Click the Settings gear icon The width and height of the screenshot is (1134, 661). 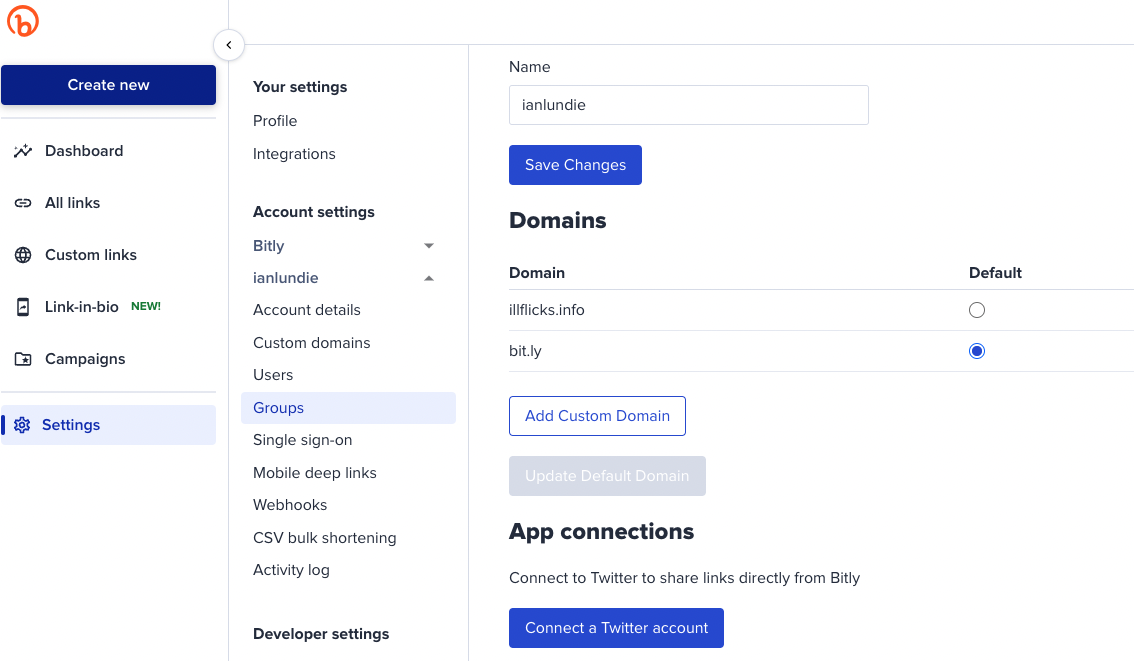[x=22, y=425]
